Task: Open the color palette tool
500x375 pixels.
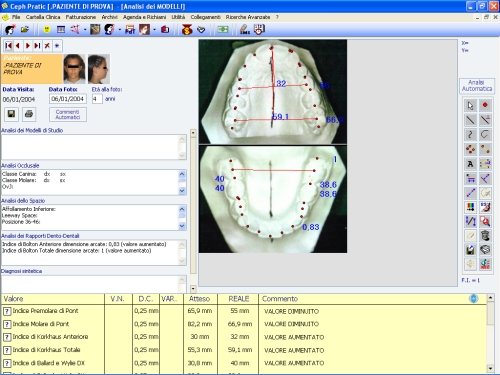Action: tap(470, 207)
